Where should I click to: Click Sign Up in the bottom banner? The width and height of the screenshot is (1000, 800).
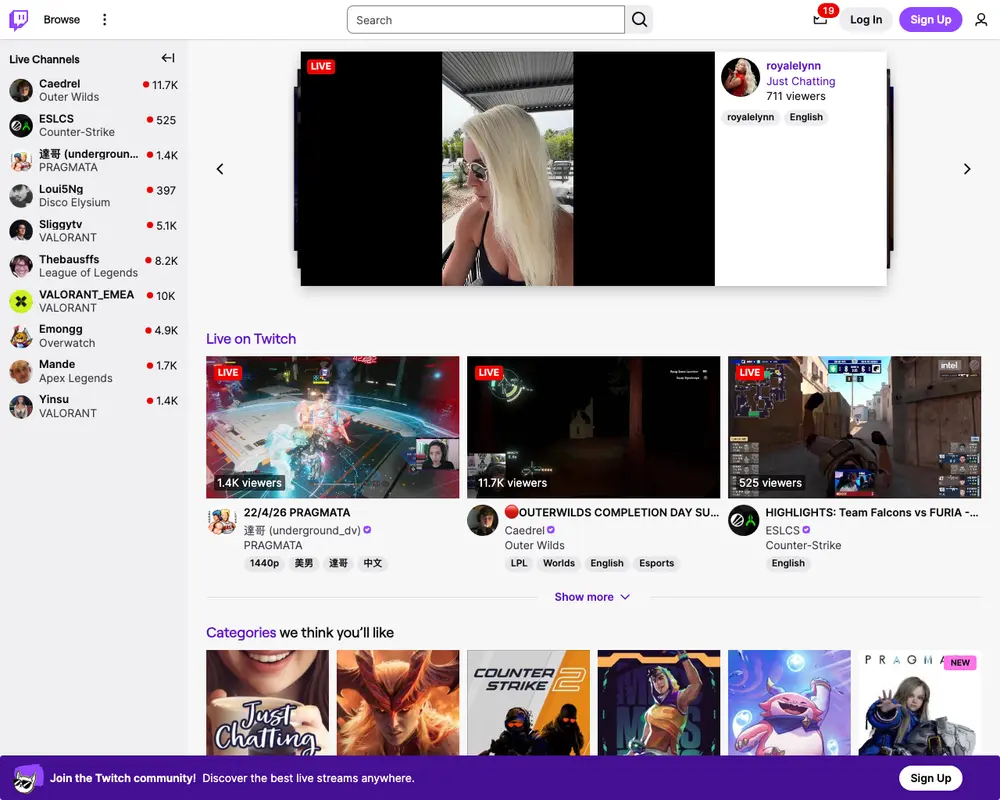(930, 778)
